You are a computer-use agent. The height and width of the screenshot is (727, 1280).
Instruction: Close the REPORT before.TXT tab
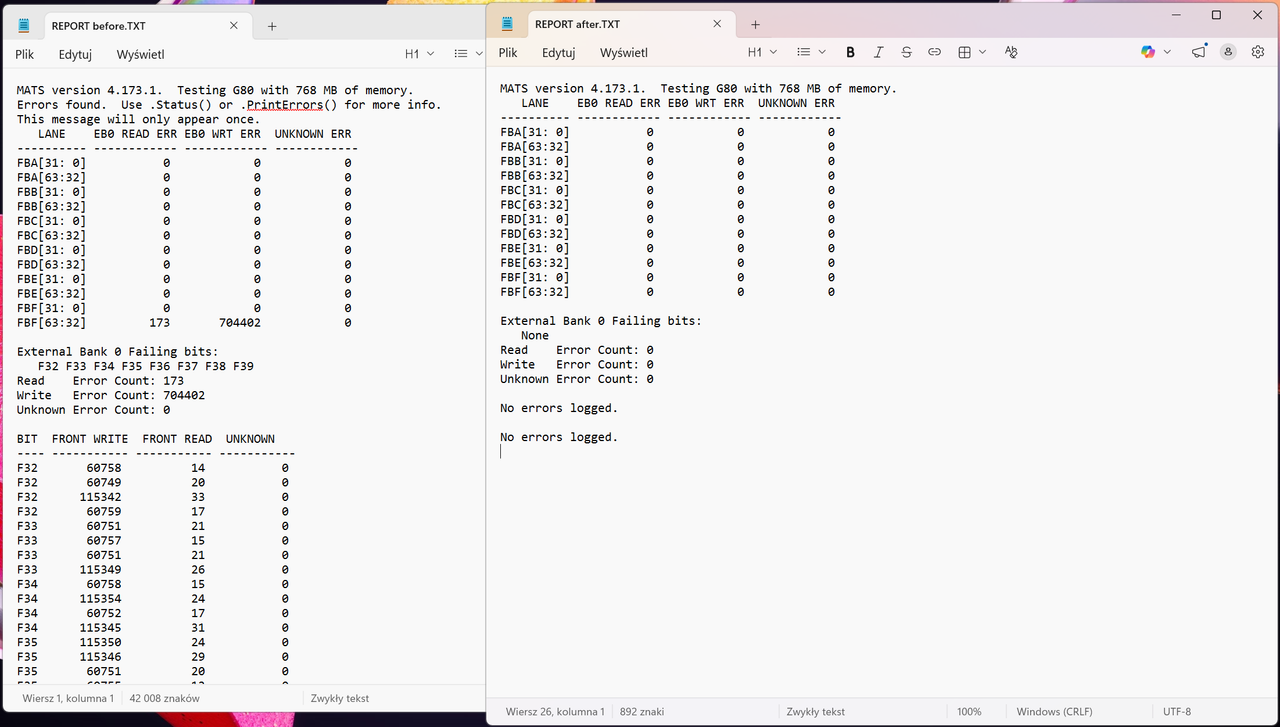coord(234,26)
